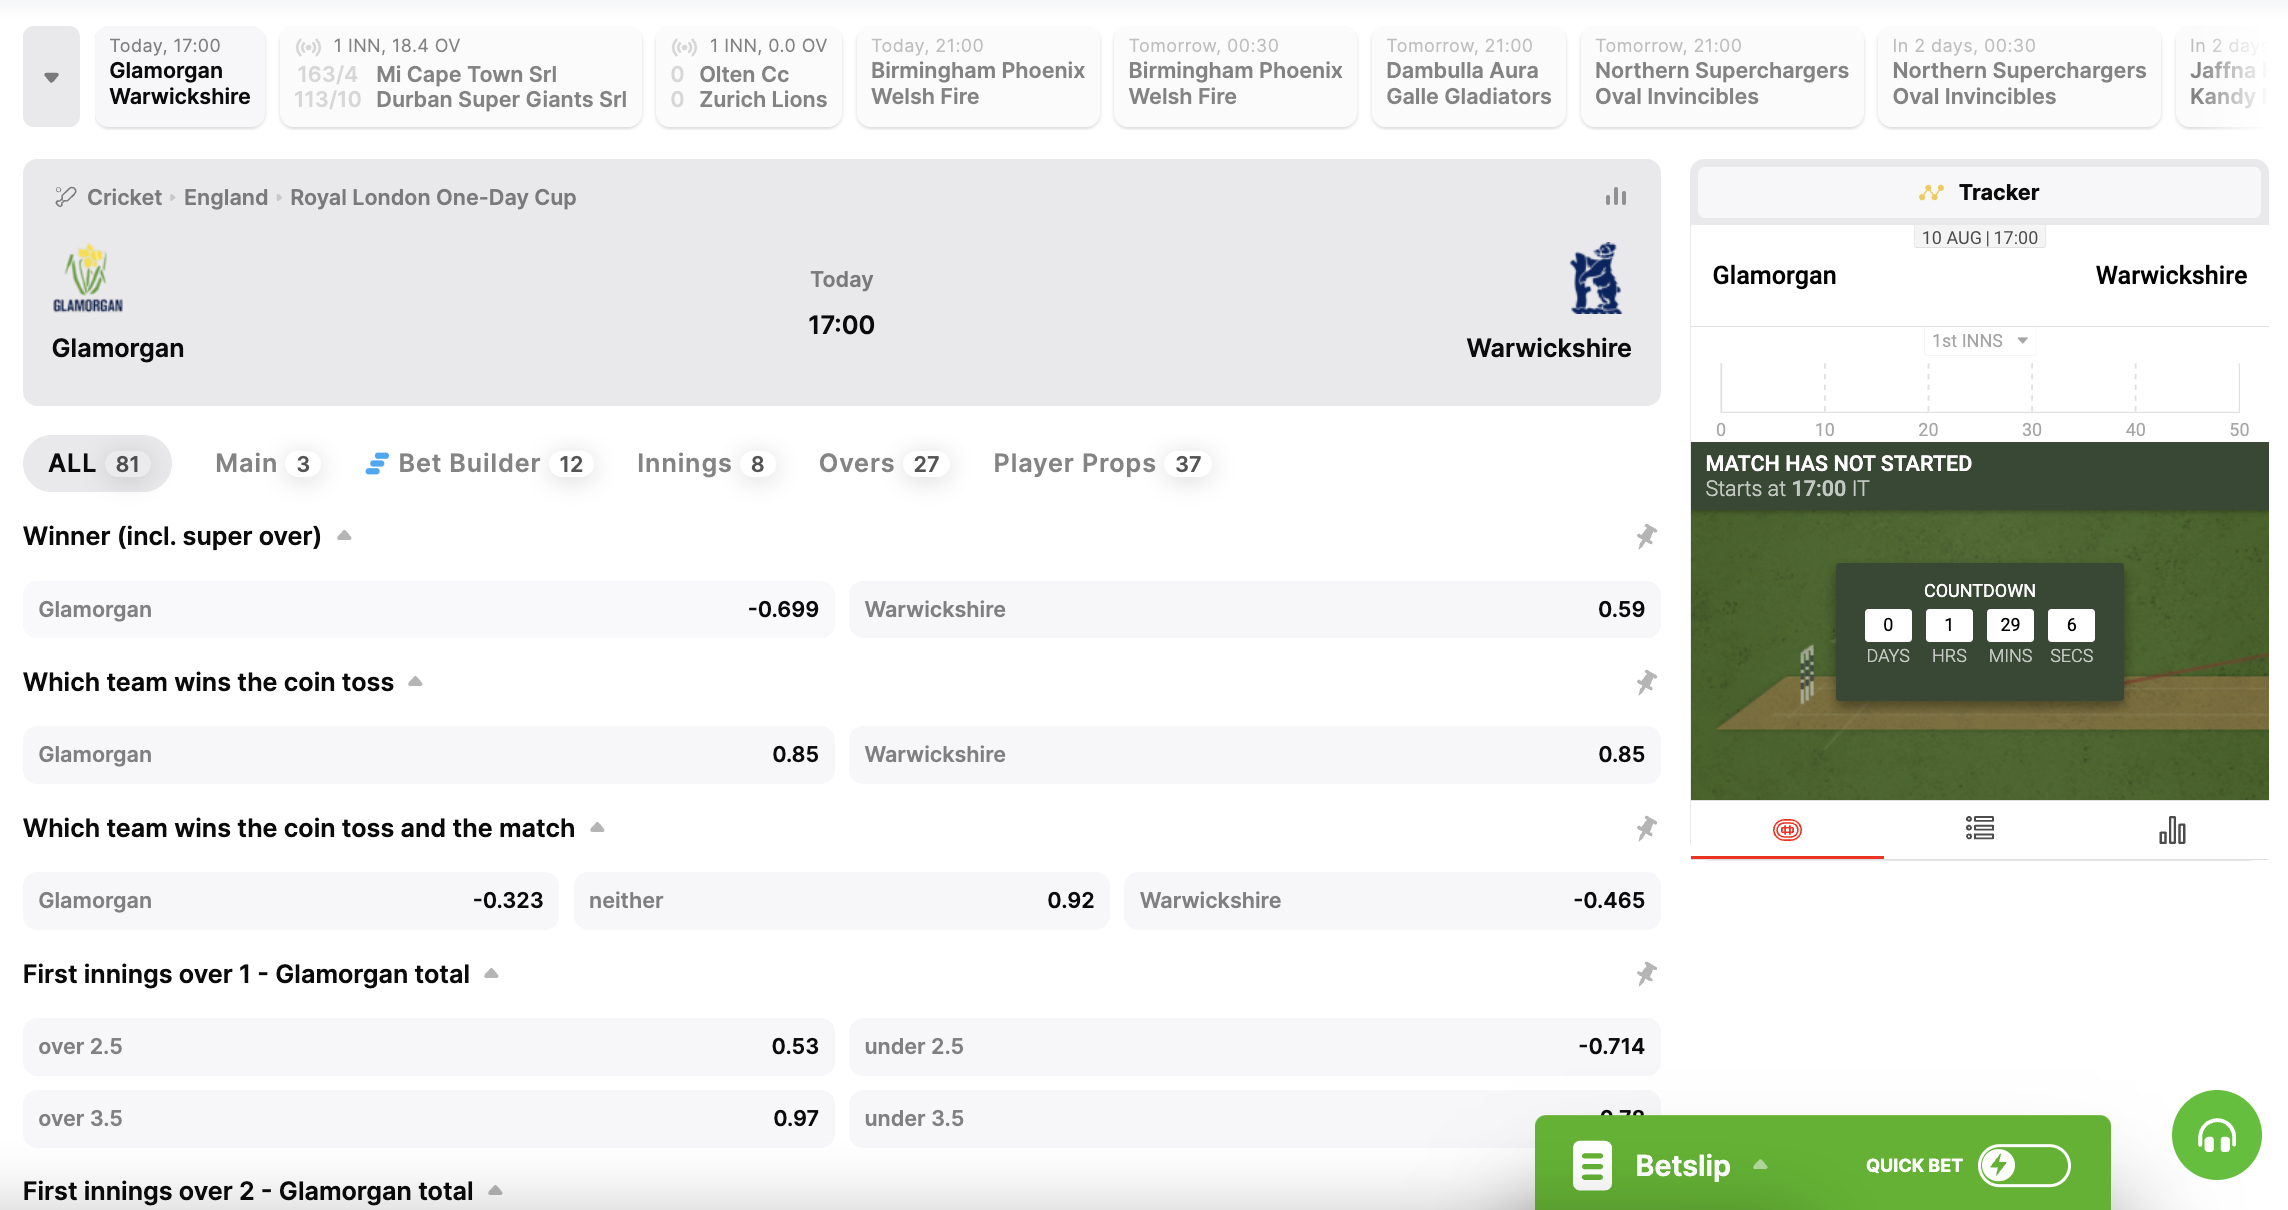Click the Warwickshire team crest

tap(1596, 279)
